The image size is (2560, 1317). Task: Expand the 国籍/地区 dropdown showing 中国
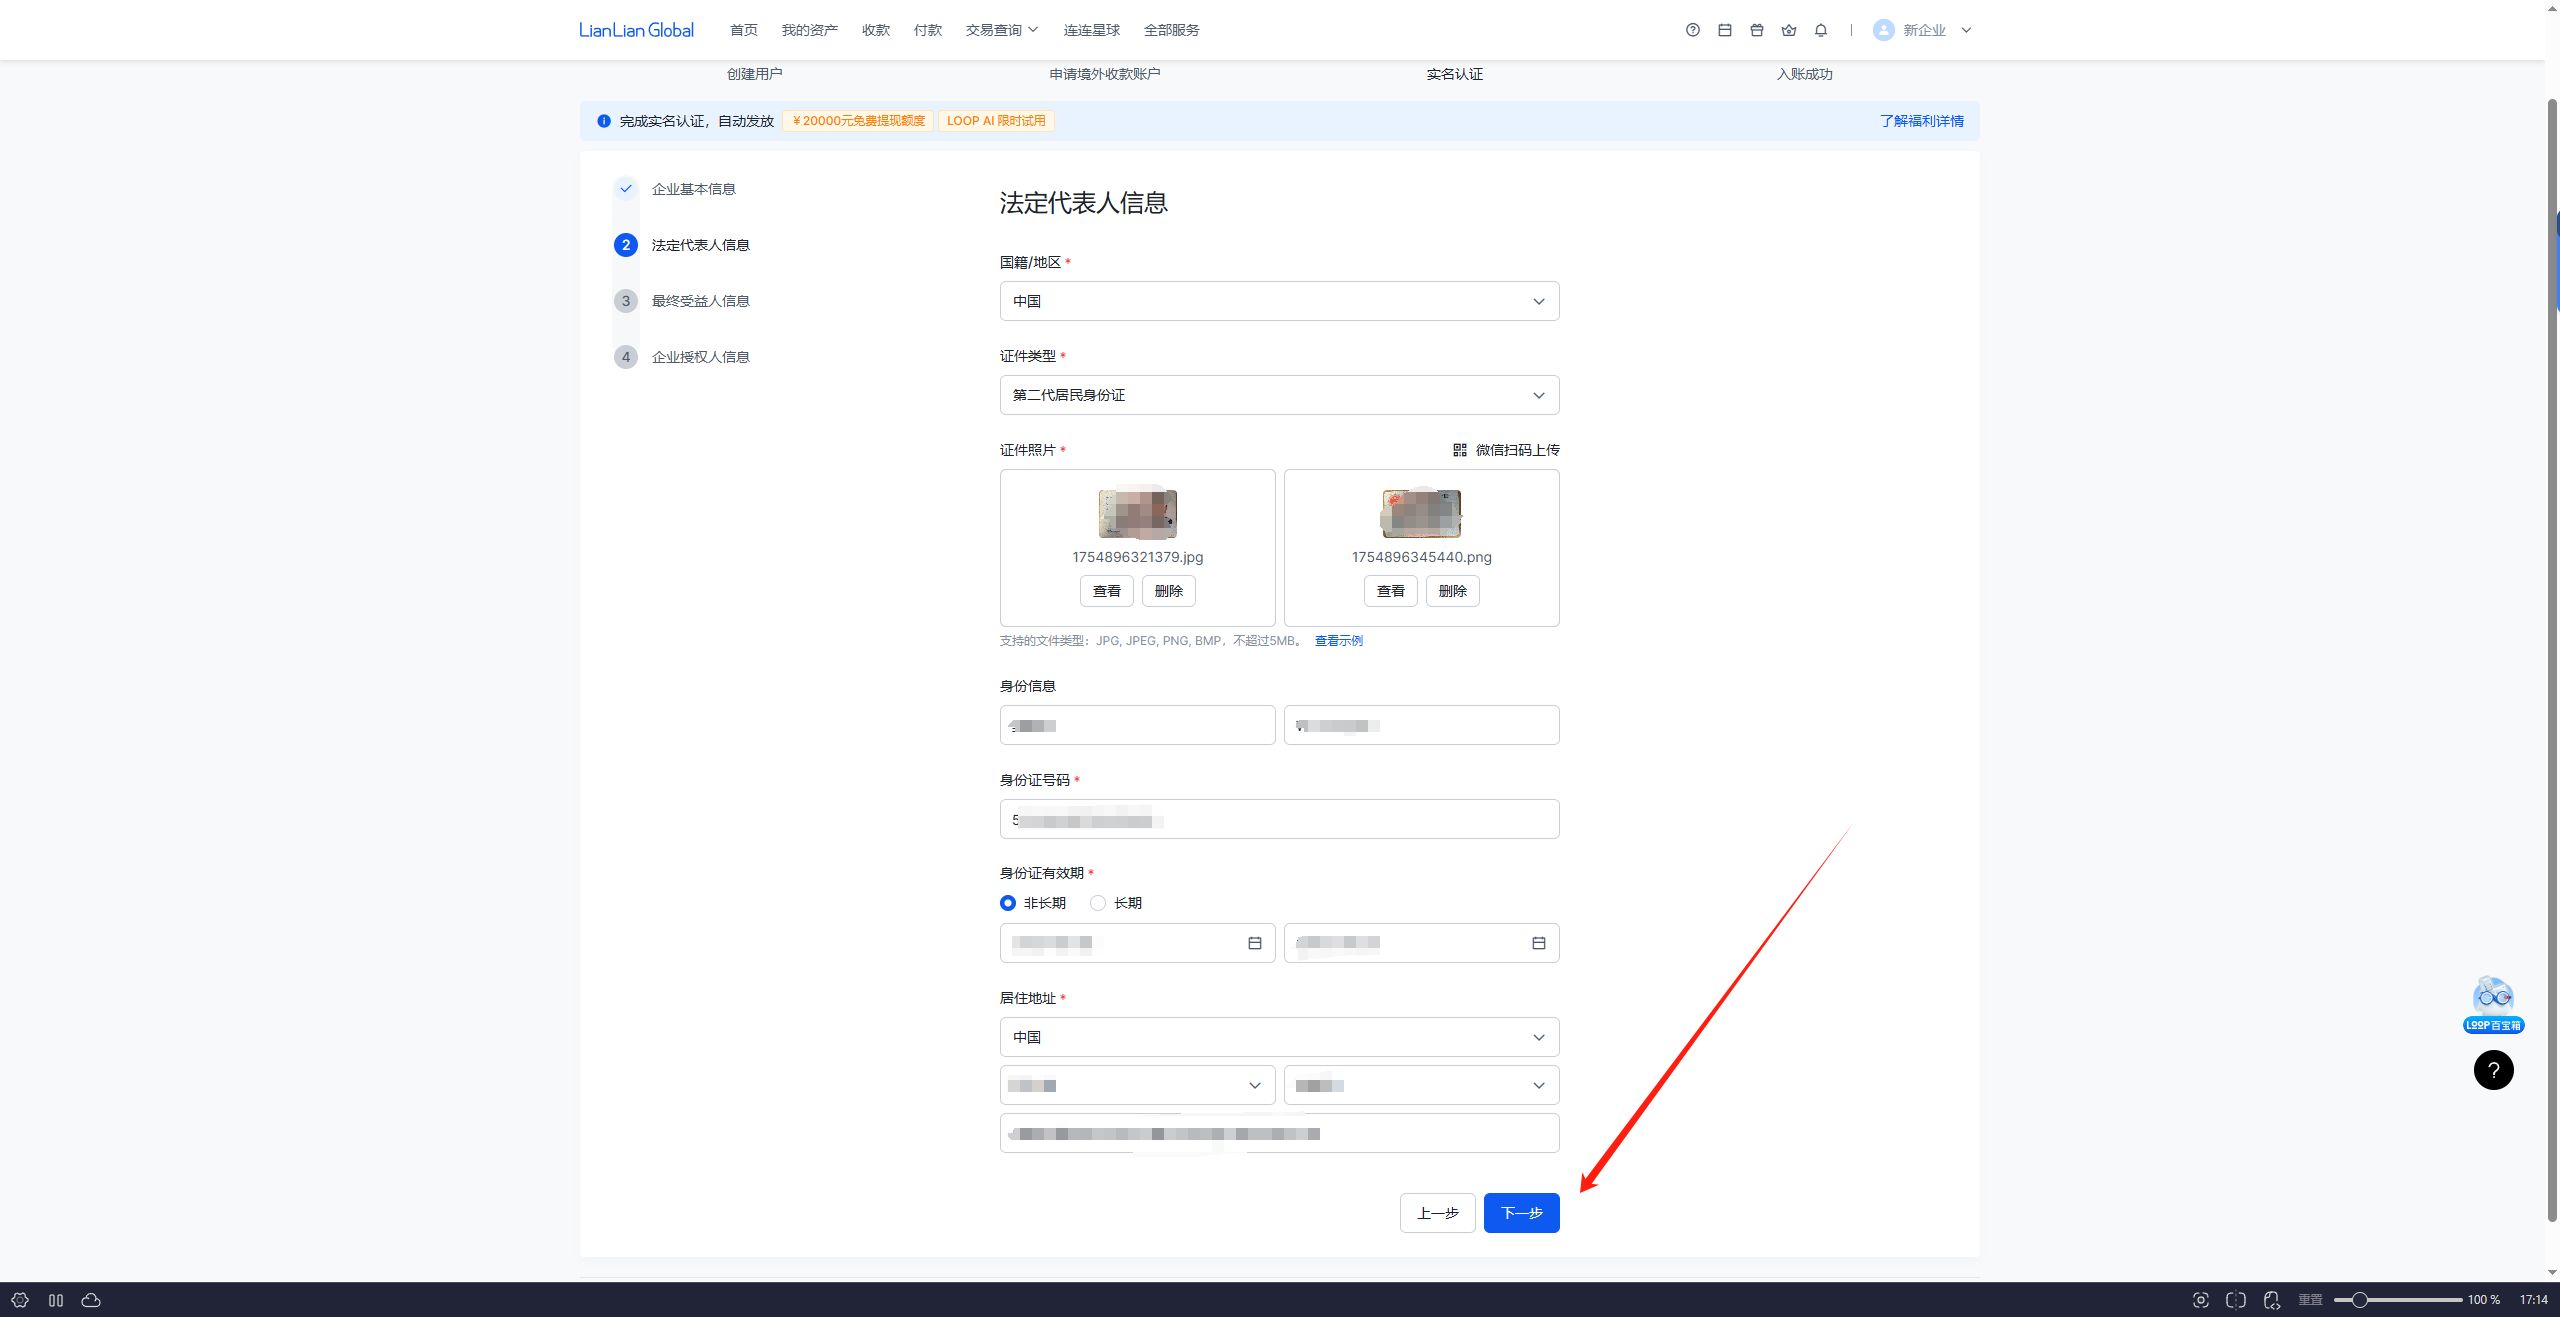1279,301
